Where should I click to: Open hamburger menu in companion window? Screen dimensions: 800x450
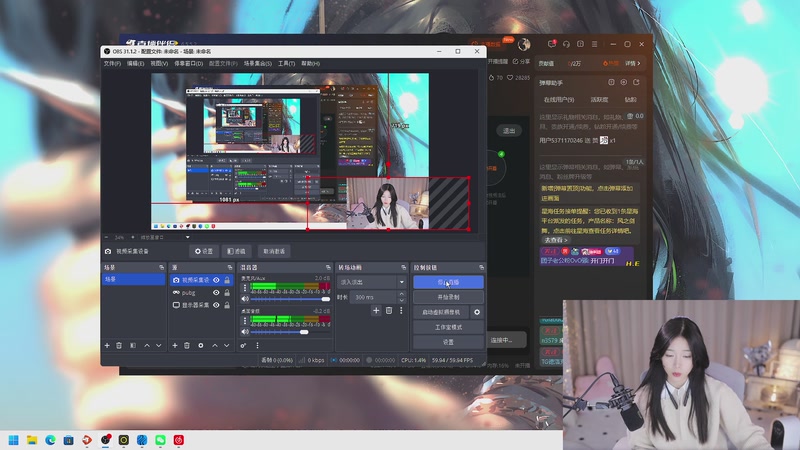click(x=594, y=44)
